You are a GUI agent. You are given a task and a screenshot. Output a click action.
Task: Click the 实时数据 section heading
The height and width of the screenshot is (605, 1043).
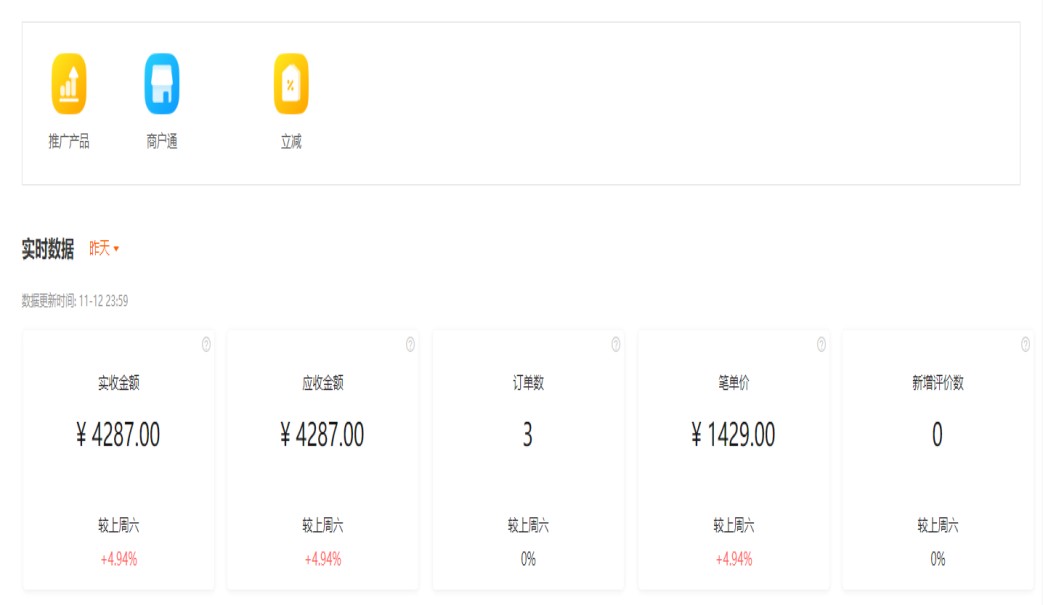coord(48,249)
